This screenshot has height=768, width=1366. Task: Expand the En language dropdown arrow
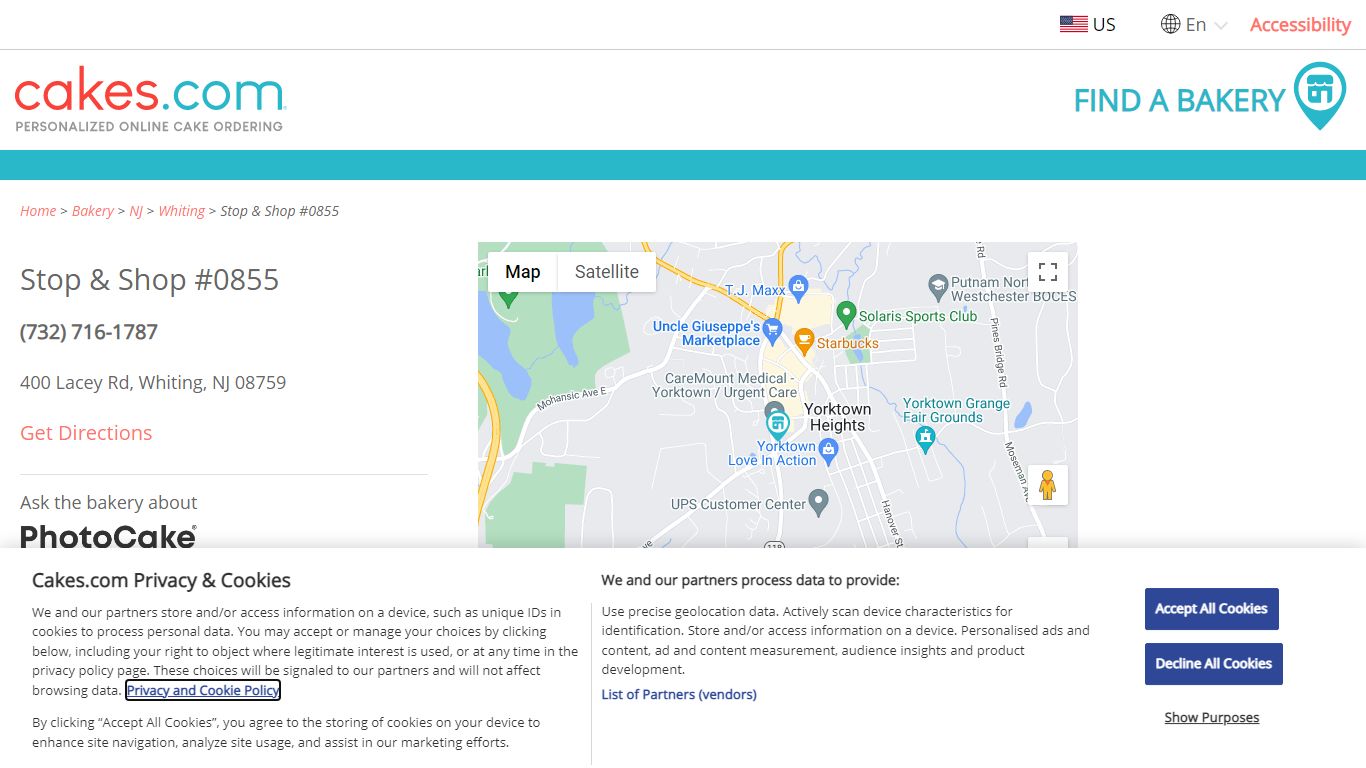1220,25
